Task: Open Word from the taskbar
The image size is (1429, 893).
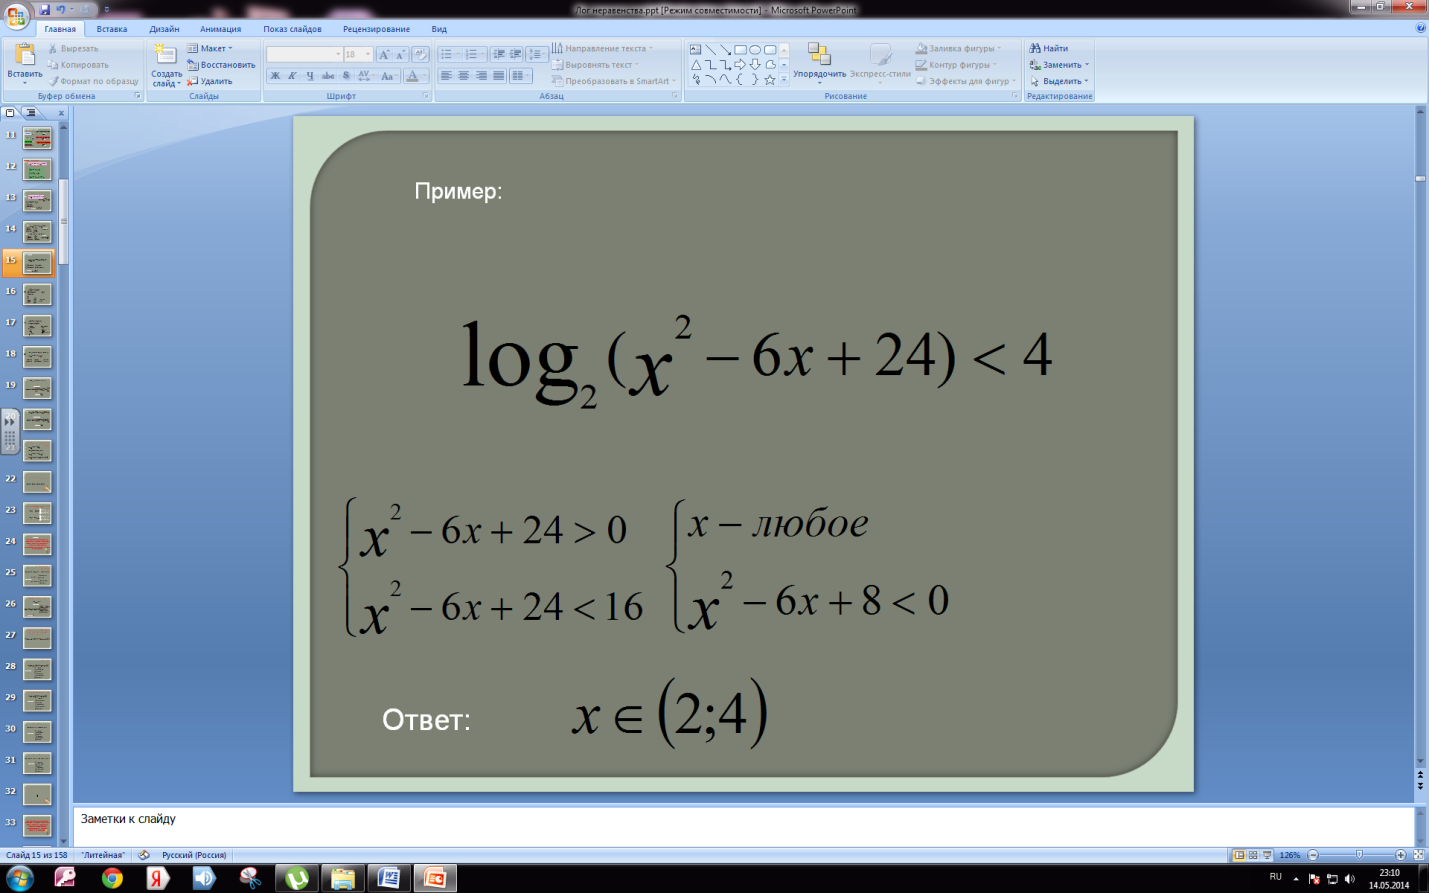Action: click(389, 878)
